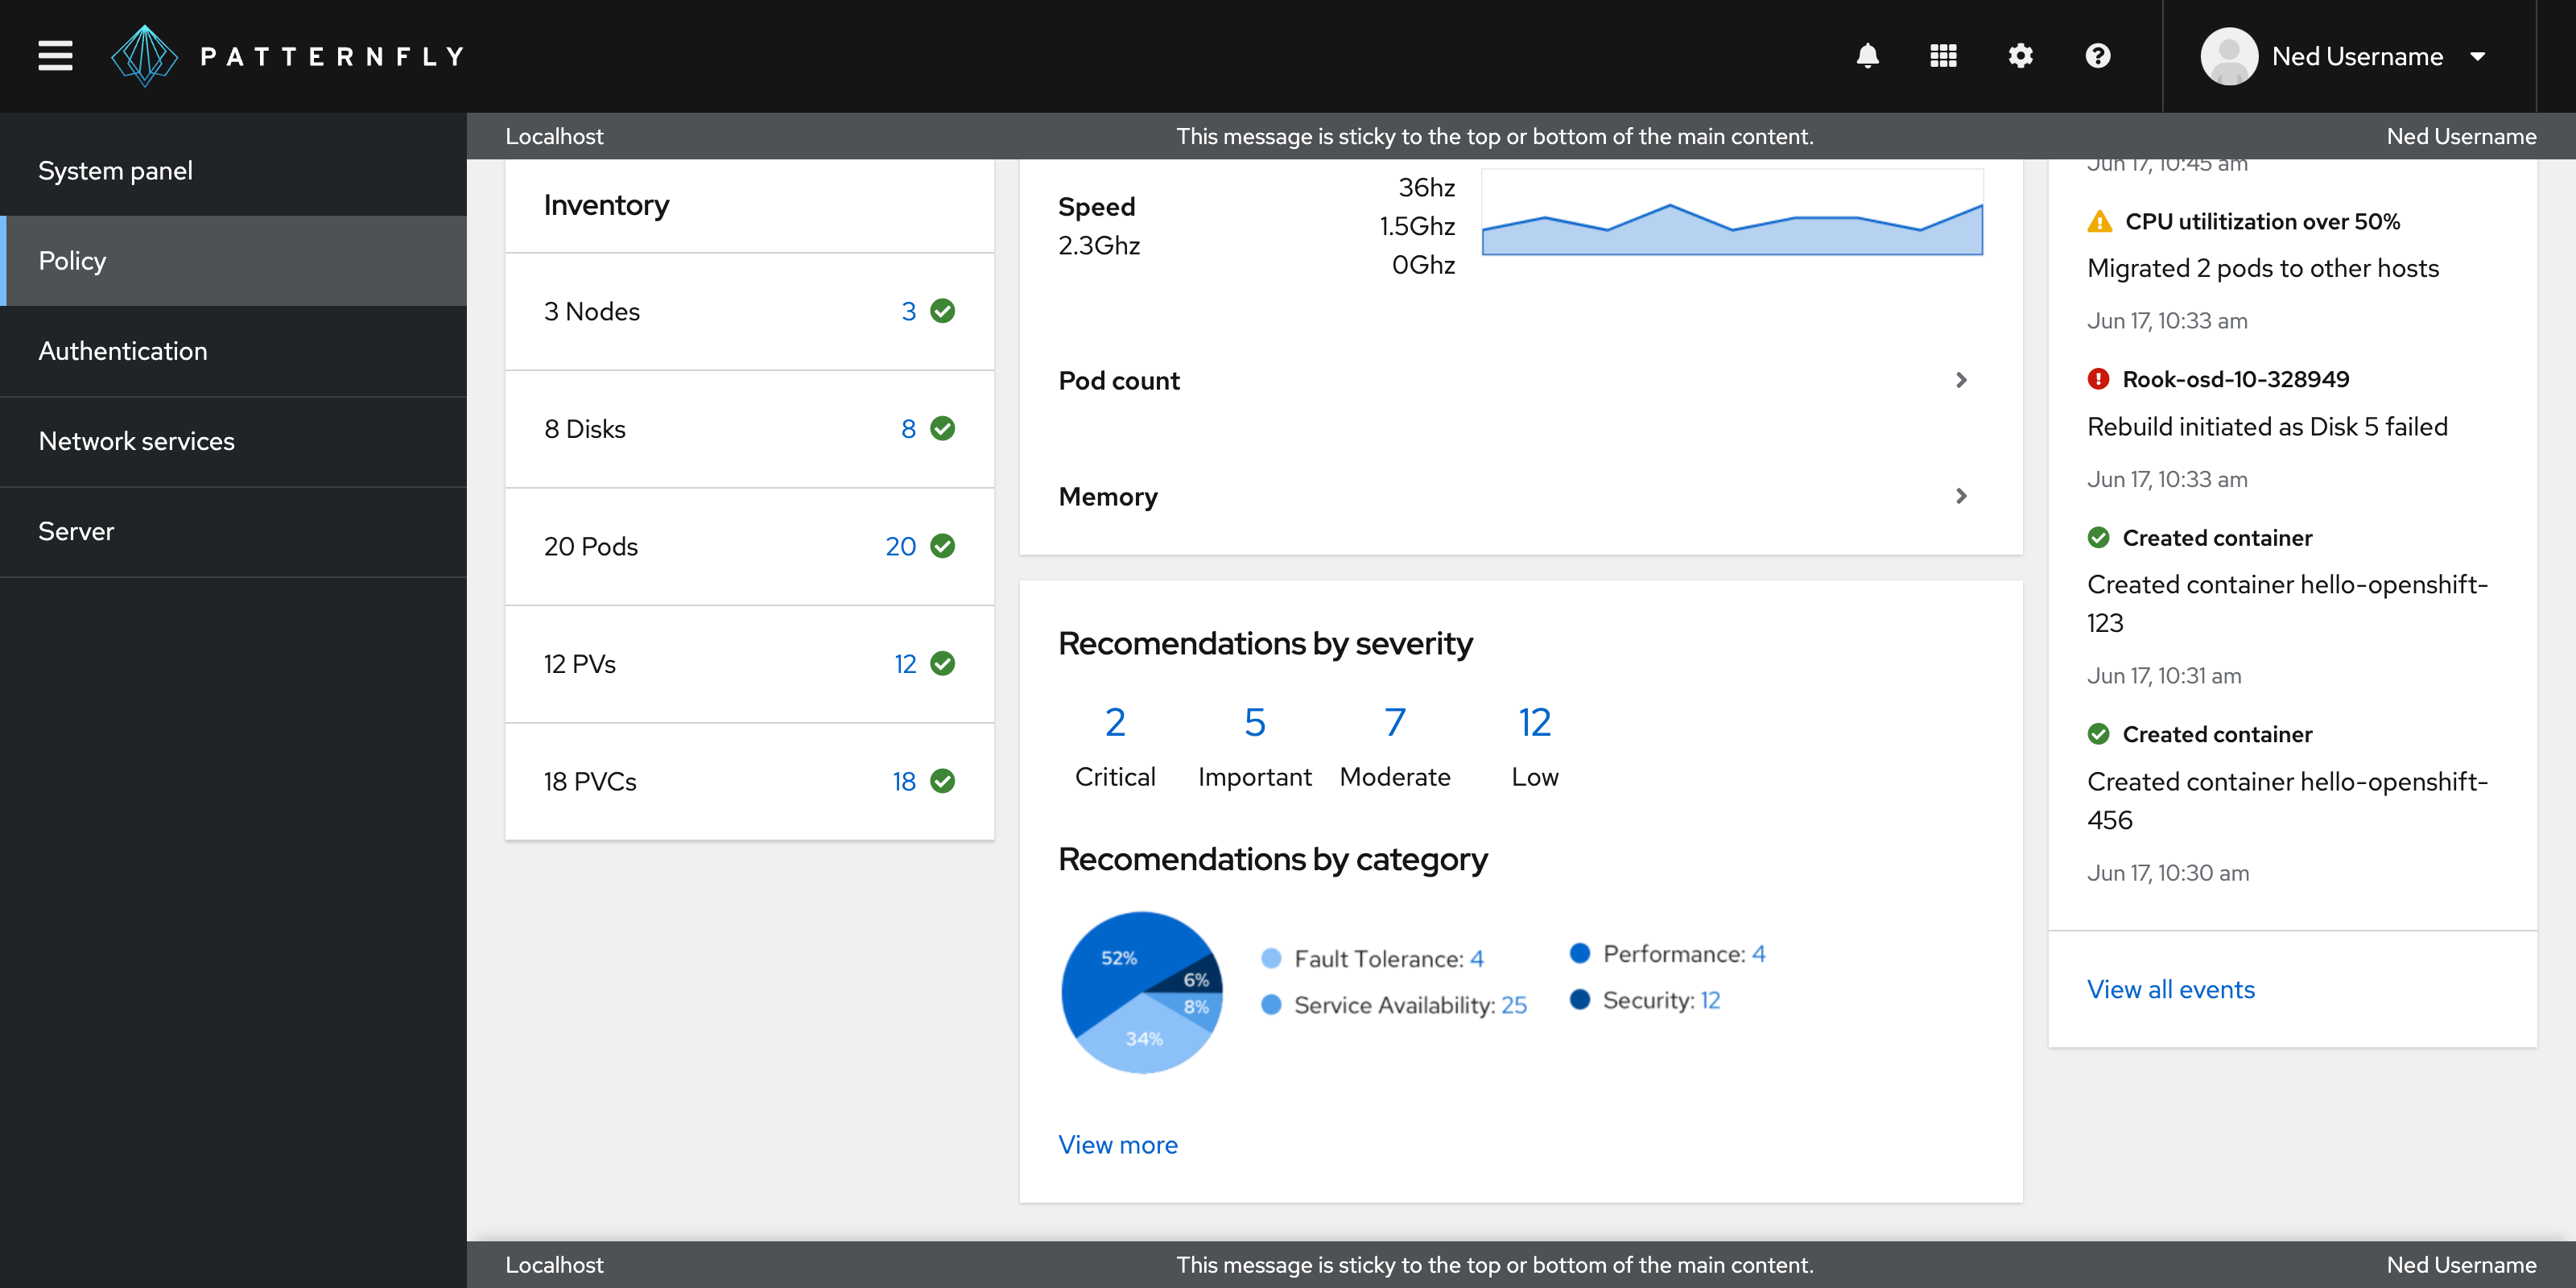Click the CPU utilization warning icon
The width and height of the screenshot is (2576, 1288).
pos(2099,222)
